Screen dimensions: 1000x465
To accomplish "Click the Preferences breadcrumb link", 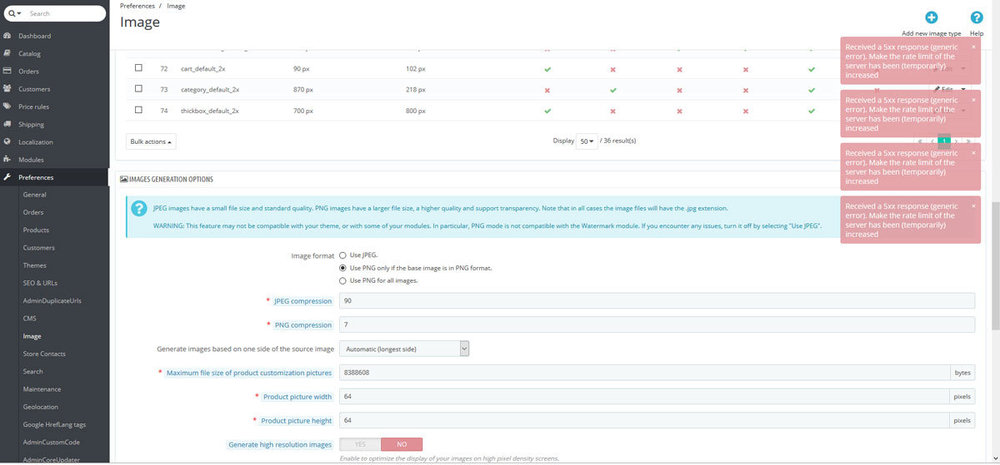I will (x=137, y=6).
